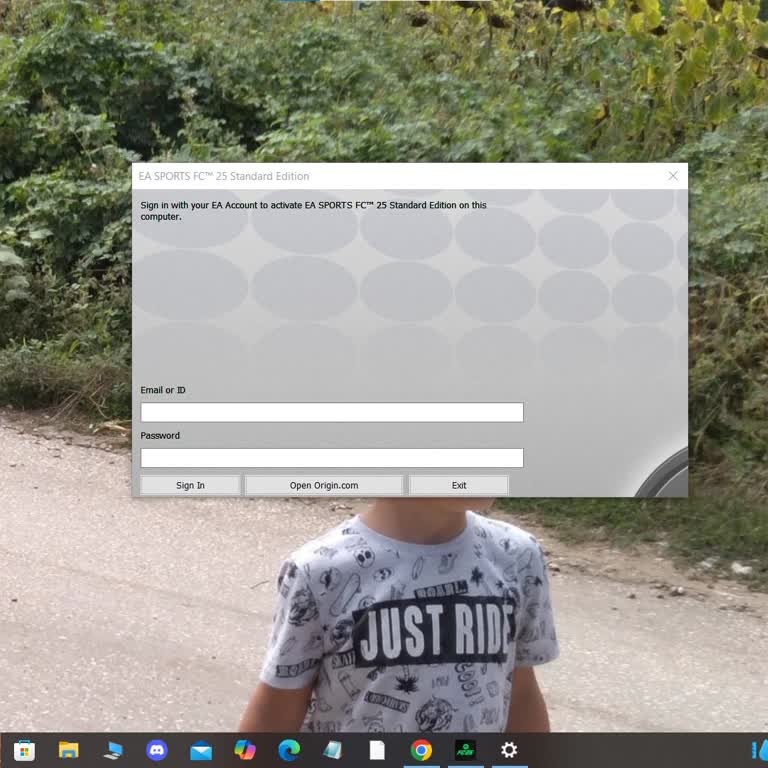Open Settings gear in the taskbar

509,750
